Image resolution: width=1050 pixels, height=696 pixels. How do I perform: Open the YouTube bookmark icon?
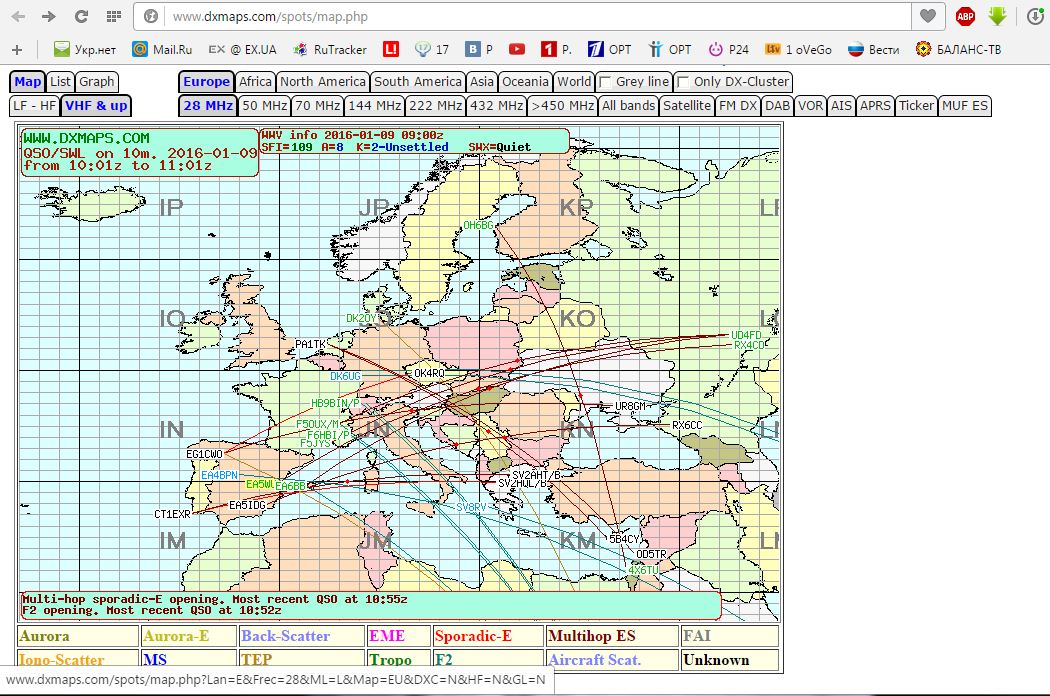coord(516,49)
